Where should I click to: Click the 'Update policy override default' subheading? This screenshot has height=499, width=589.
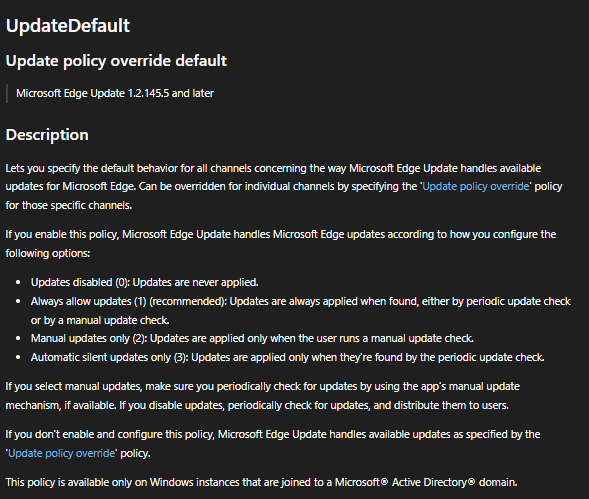click(x=116, y=61)
